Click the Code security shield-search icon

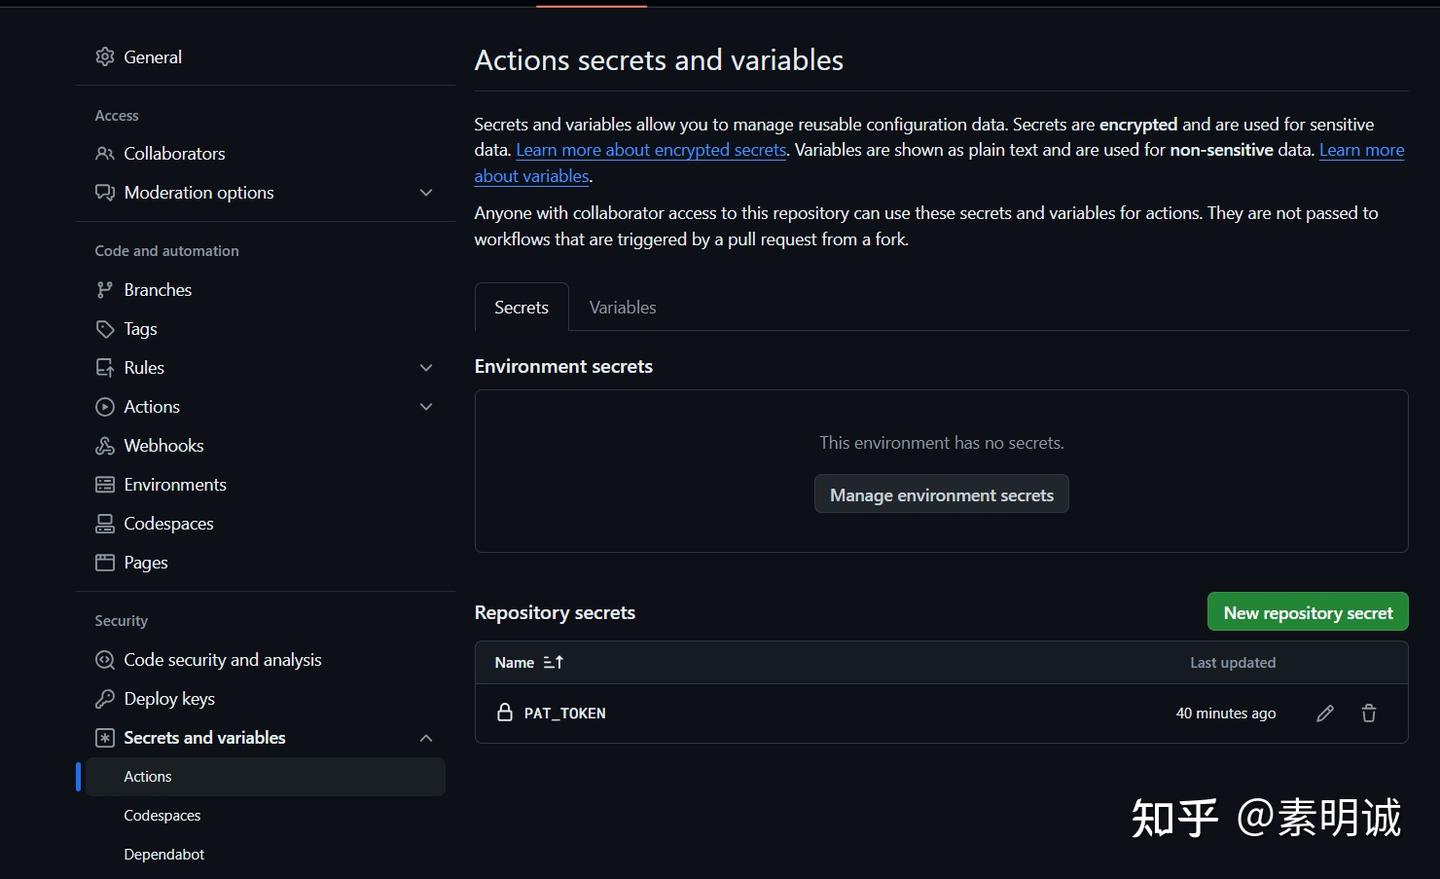coord(105,660)
